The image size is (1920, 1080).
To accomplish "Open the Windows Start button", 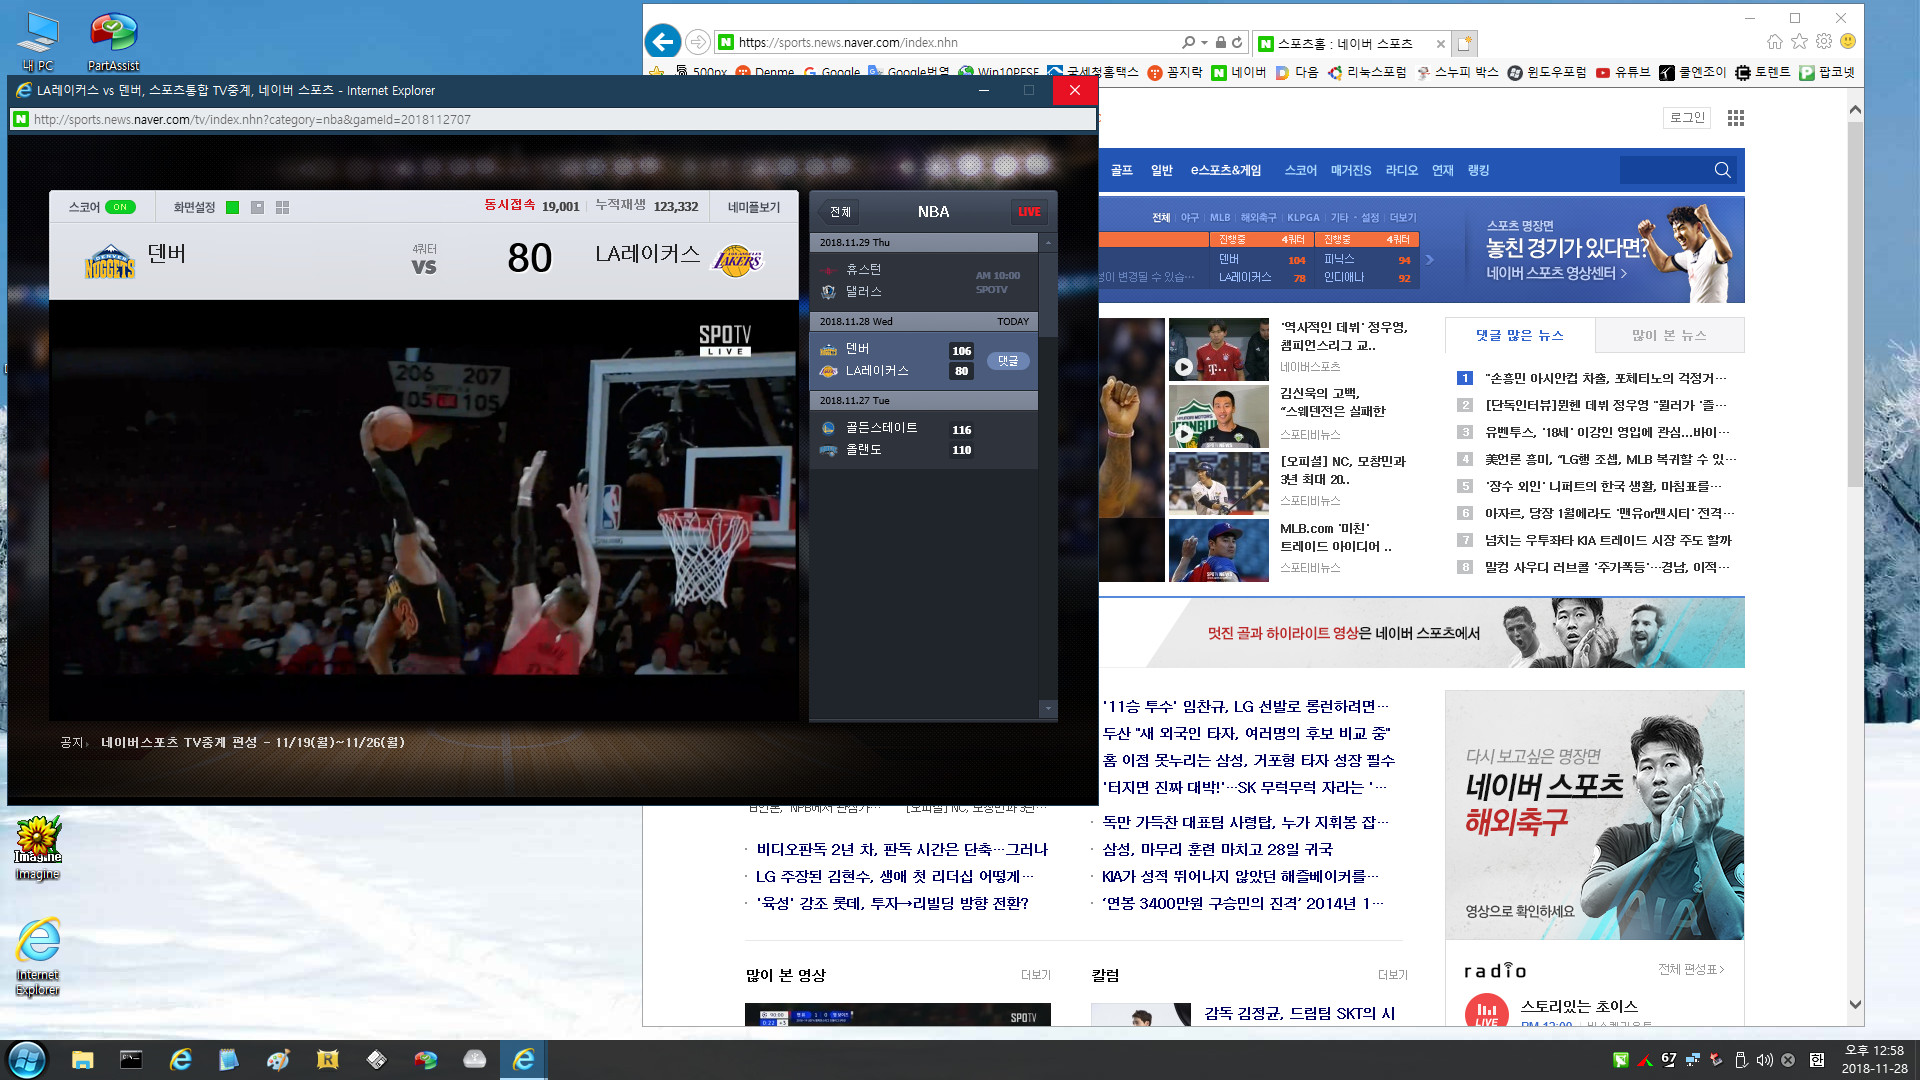I will click(x=27, y=1059).
